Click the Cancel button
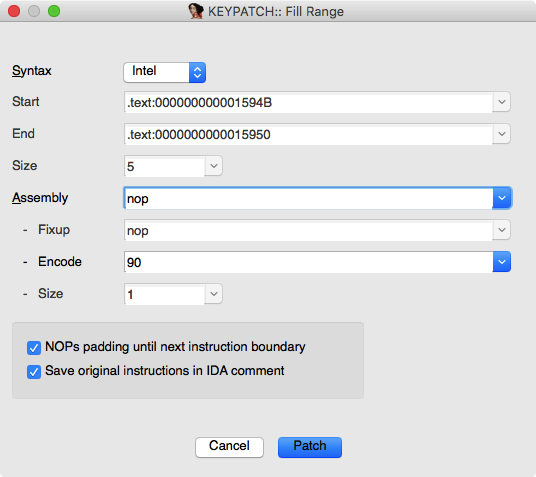 [229, 447]
